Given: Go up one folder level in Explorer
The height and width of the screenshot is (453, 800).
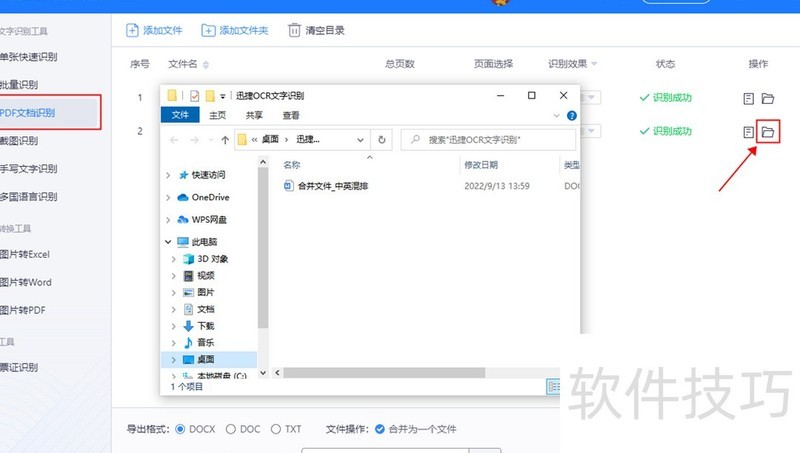Looking at the screenshot, I should pyautogui.click(x=225, y=140).
